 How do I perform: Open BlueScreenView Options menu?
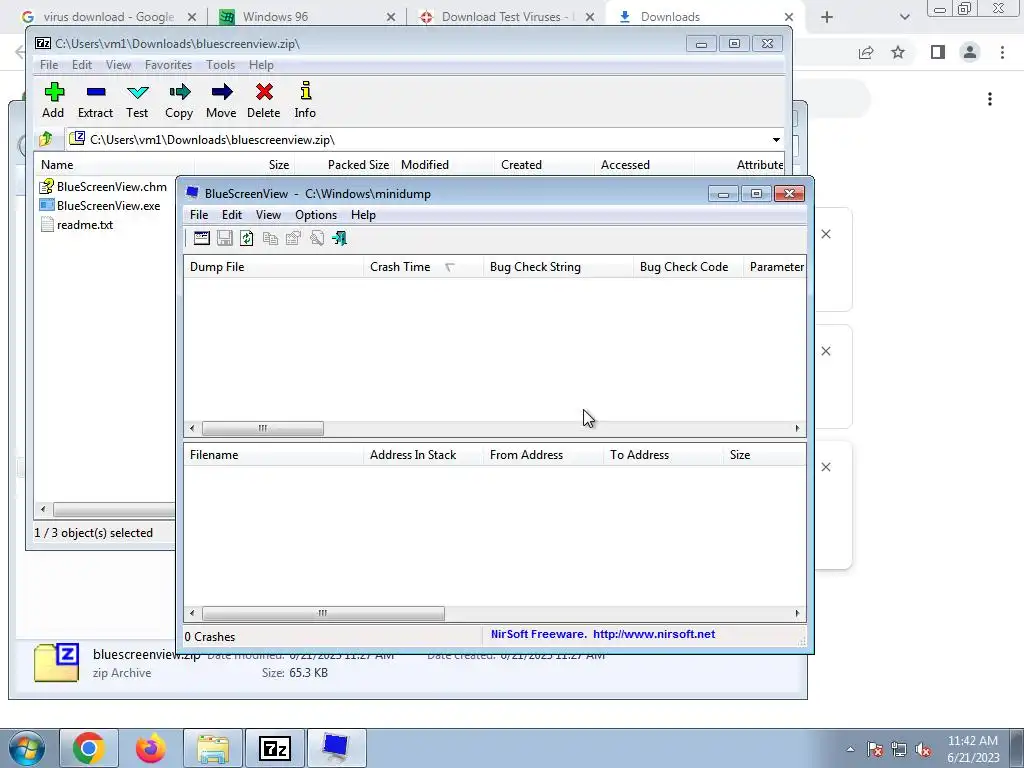[x=316, y=215]
